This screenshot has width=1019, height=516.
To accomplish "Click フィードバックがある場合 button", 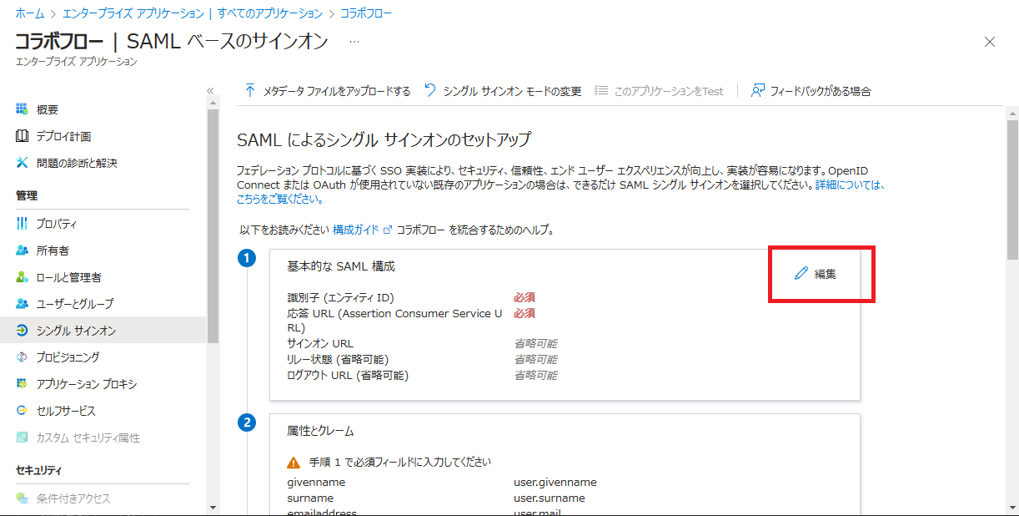I will (x=810, y=91).
